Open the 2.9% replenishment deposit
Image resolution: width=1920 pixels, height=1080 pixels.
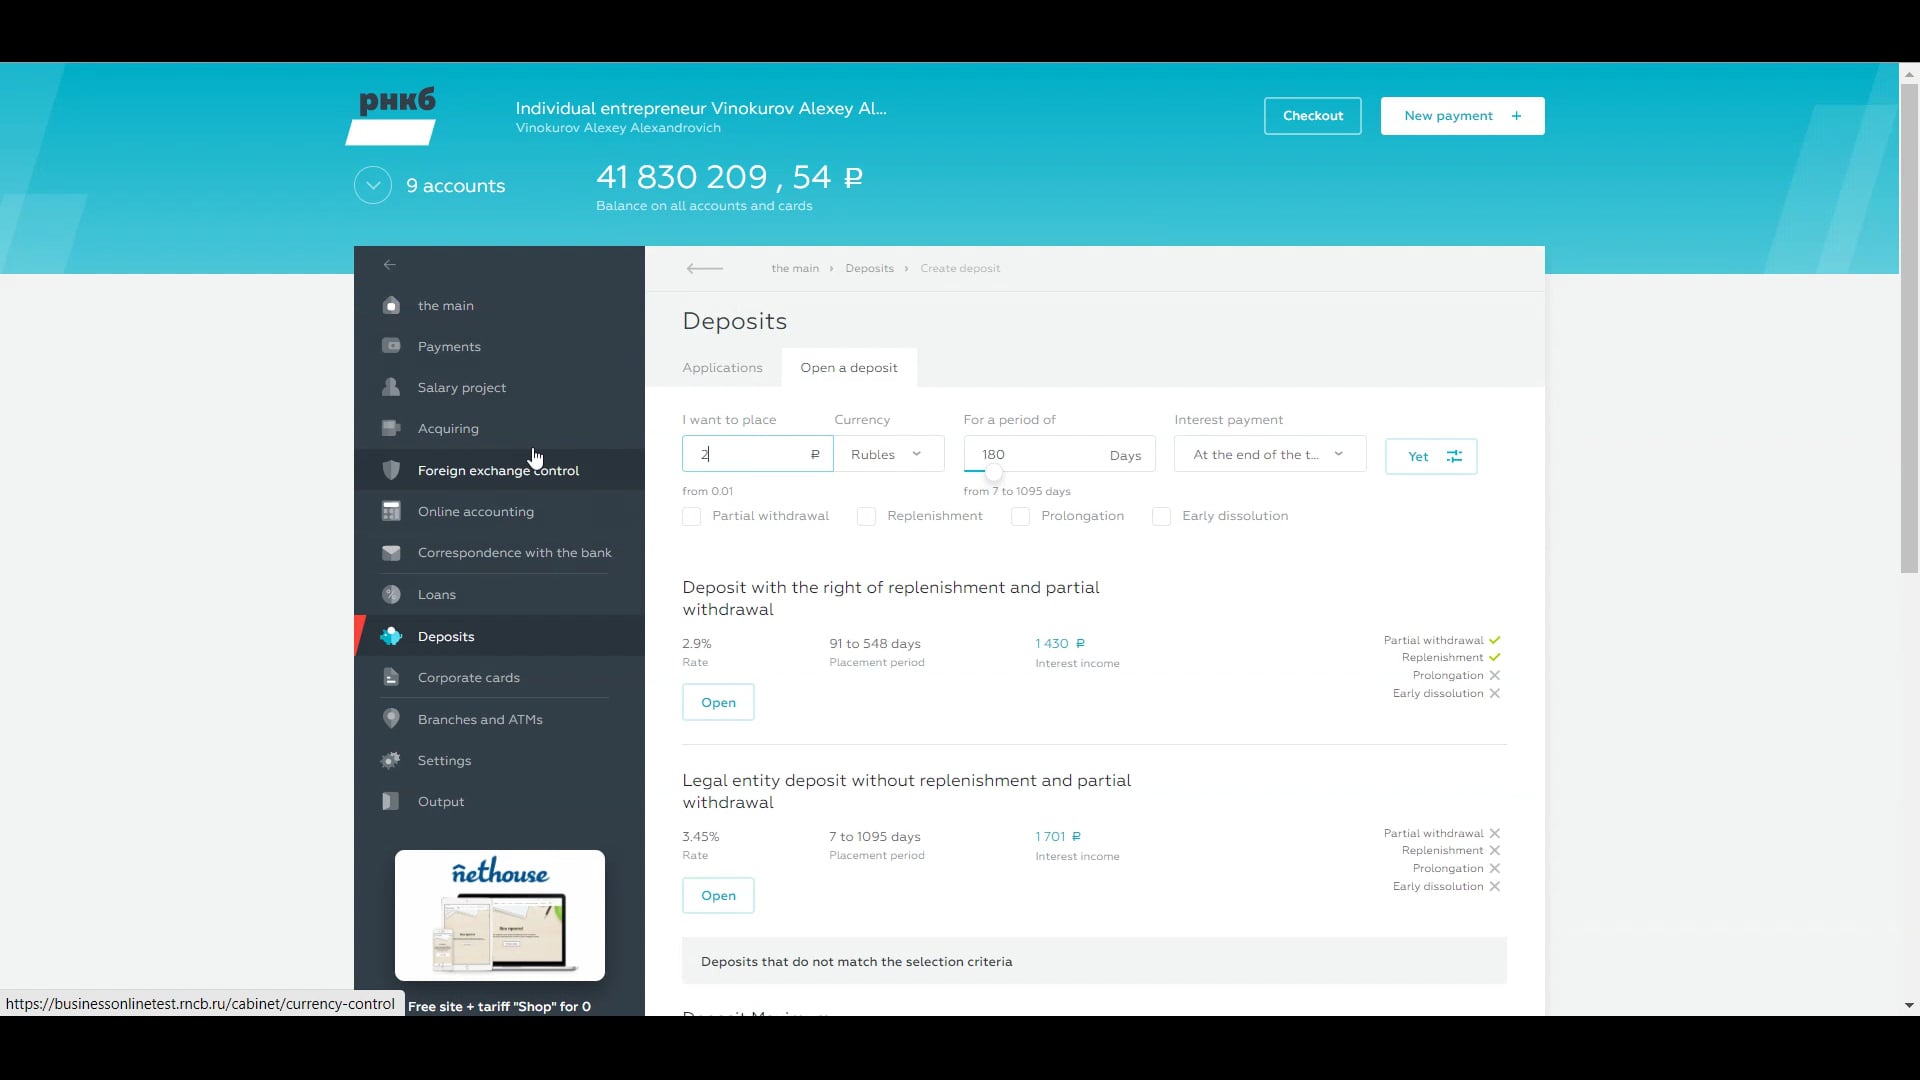click(718, 702)
